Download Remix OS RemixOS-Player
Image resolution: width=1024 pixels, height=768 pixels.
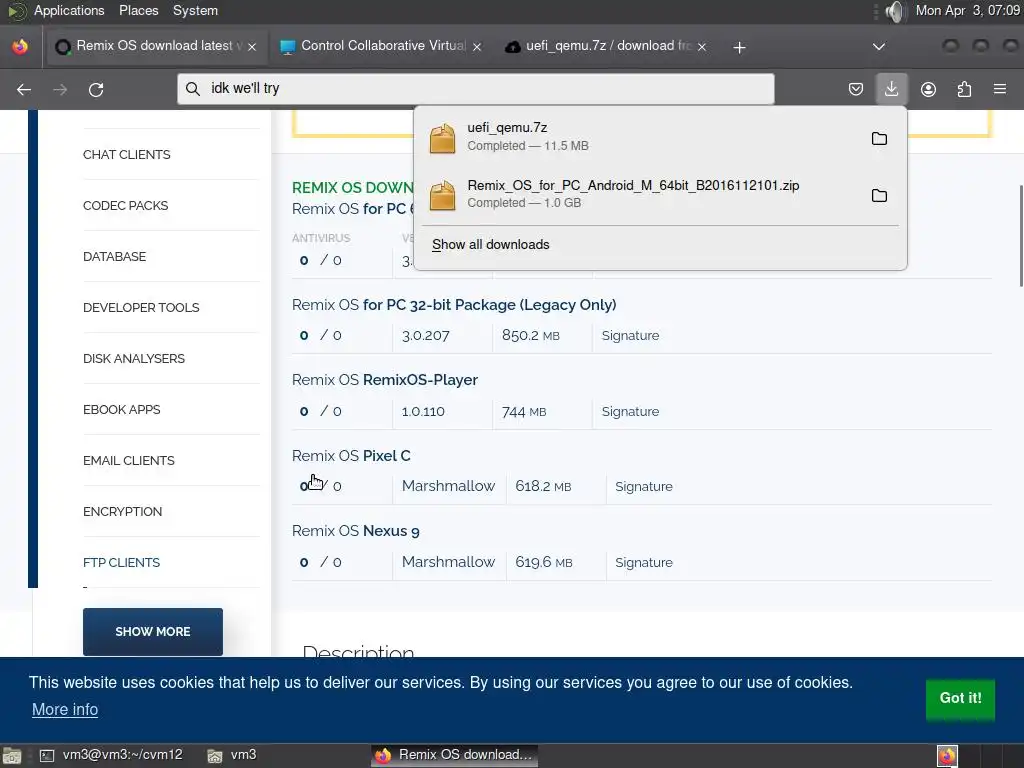[x=385, y=380]
